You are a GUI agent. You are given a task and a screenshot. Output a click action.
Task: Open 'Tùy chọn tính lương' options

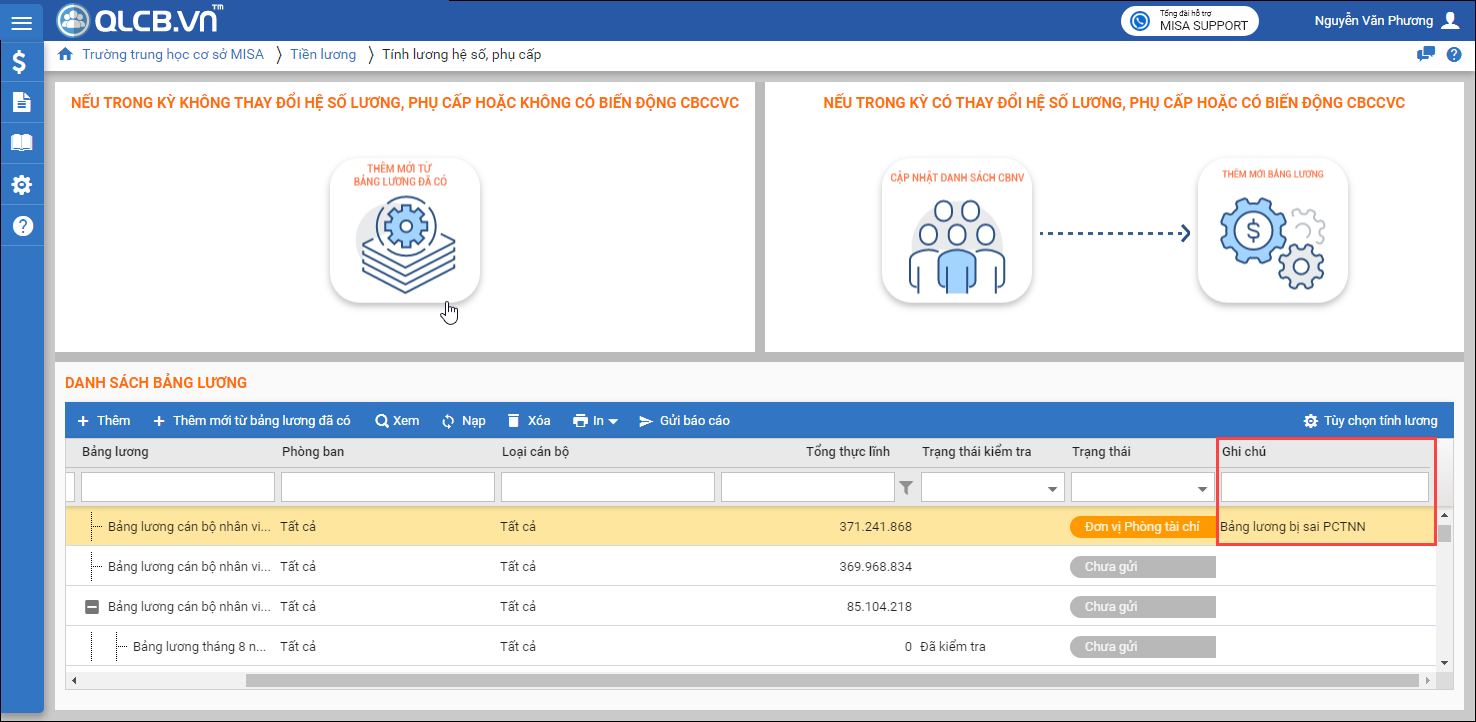1370,421
